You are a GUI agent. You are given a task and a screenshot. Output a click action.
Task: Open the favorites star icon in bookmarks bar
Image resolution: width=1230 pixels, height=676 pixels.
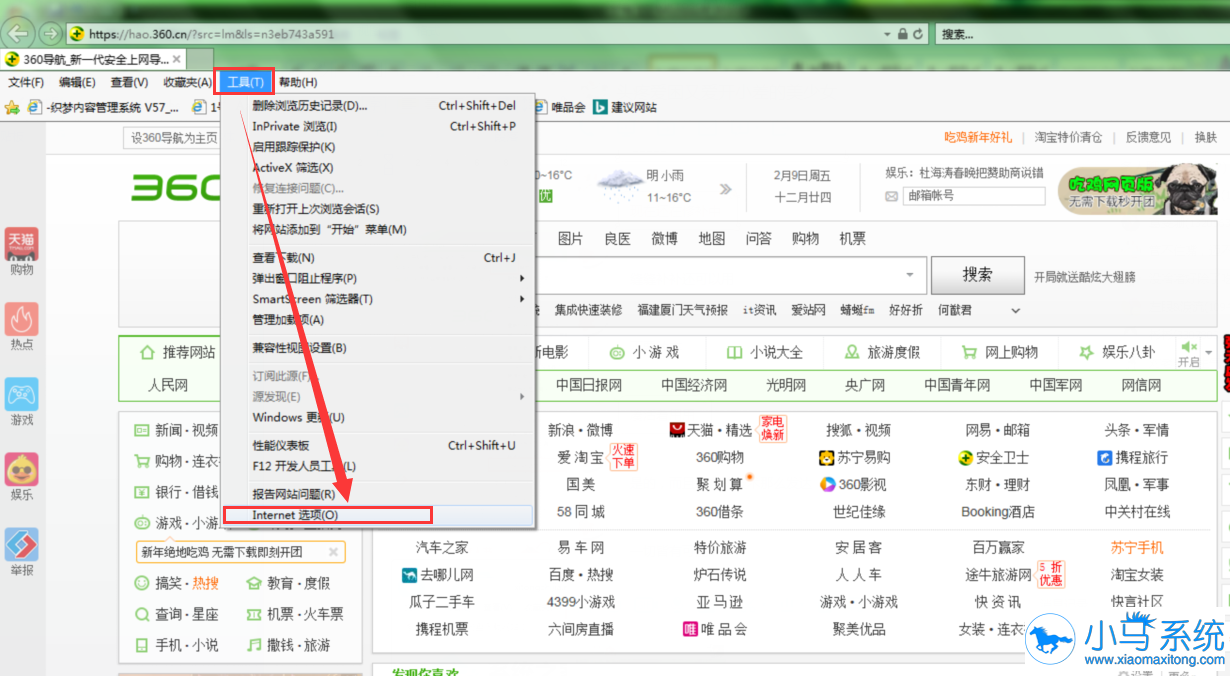click(12, 107)
